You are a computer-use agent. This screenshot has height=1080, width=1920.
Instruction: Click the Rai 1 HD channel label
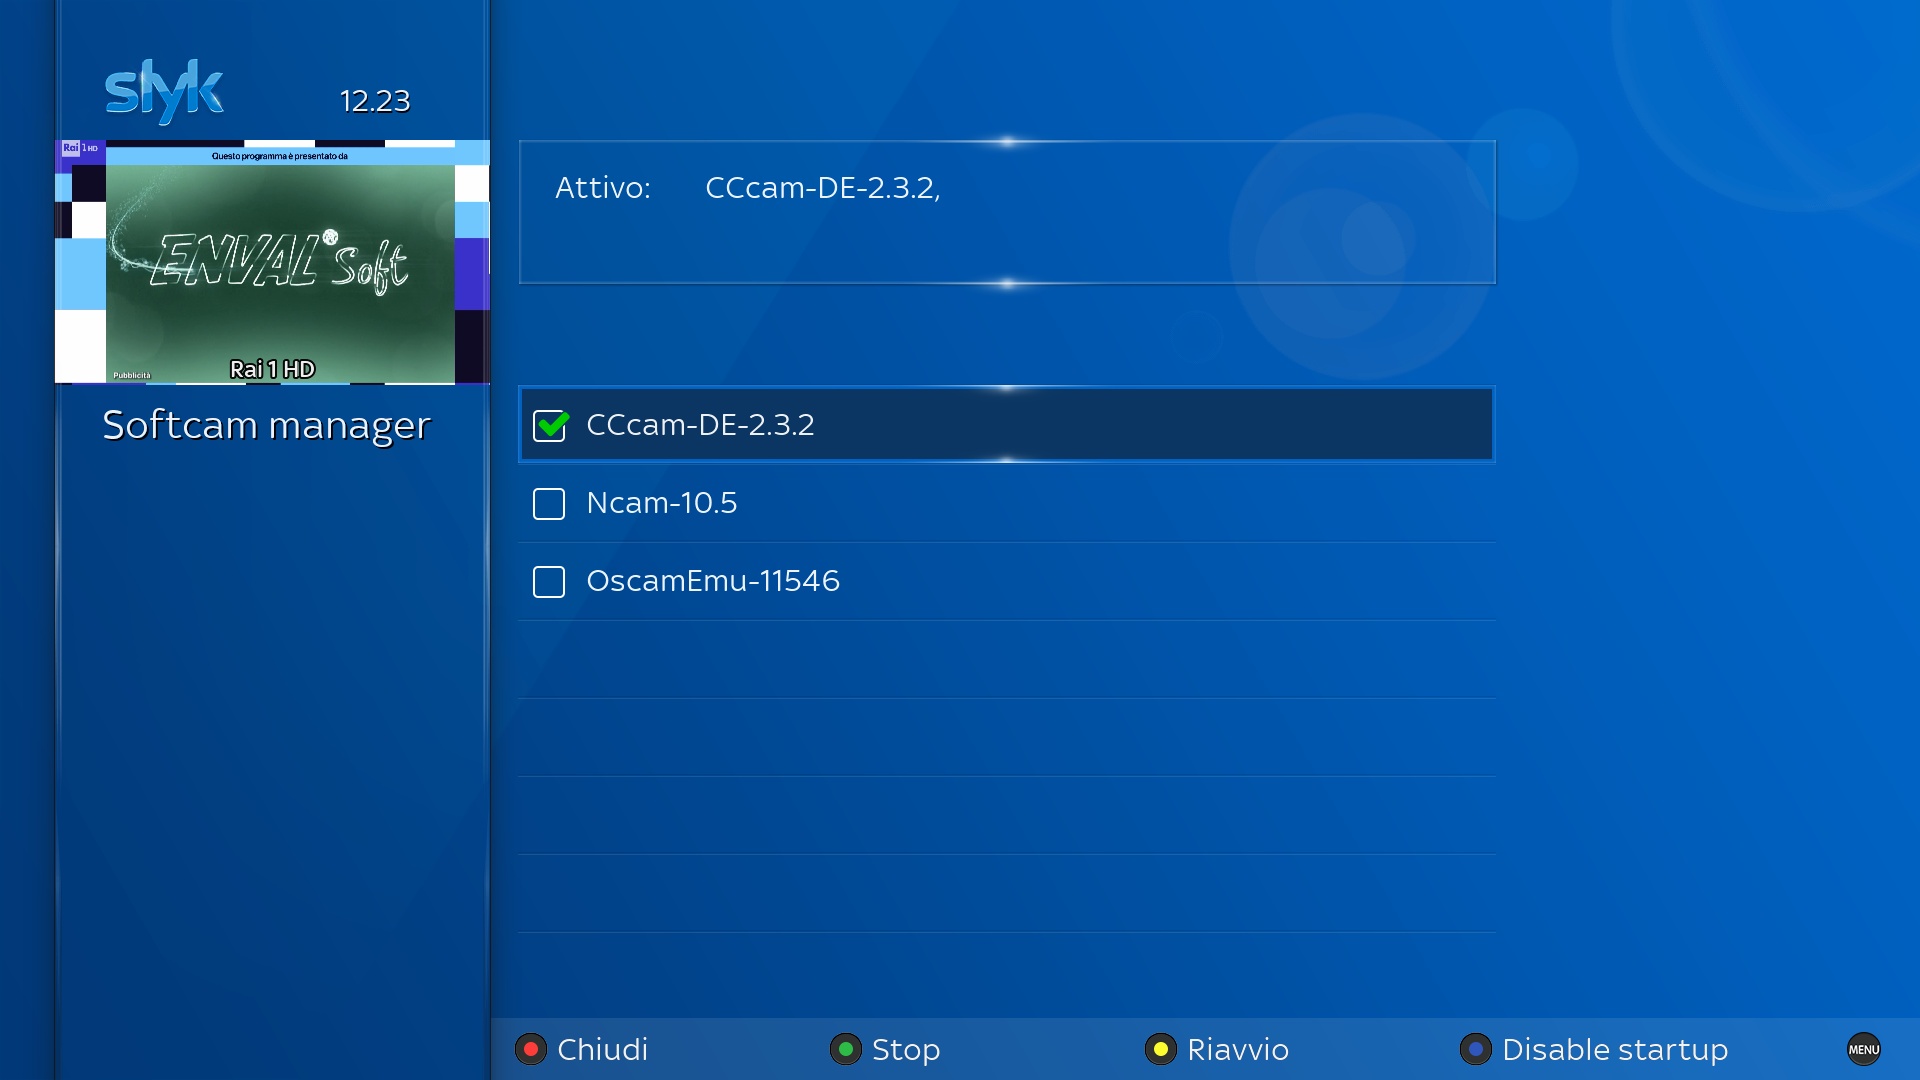(272, 369)
